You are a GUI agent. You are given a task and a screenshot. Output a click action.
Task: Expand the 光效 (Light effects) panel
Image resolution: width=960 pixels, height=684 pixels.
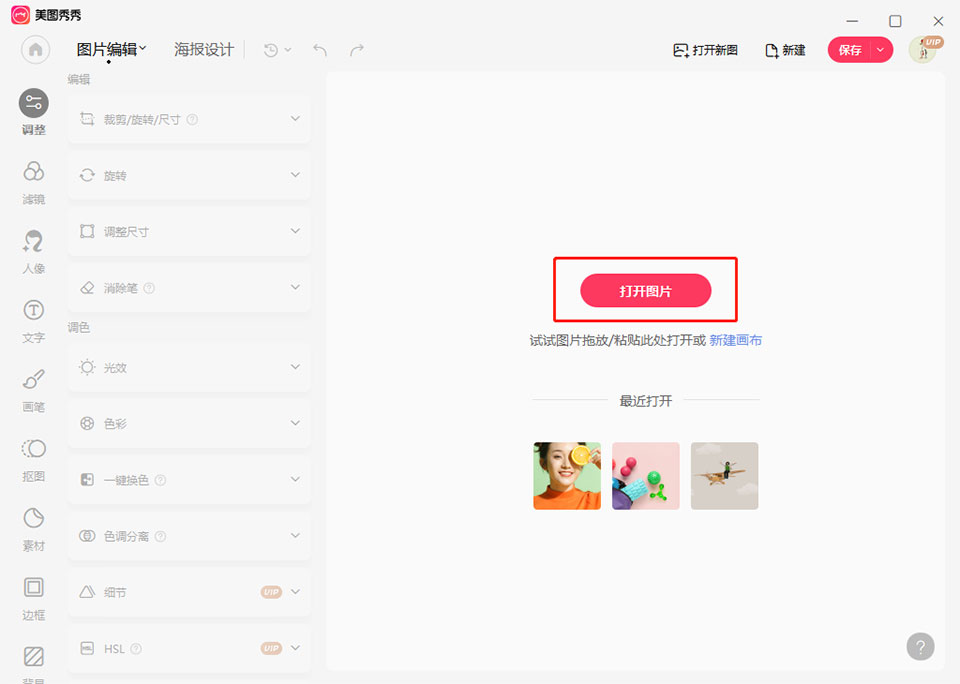[x=189, y=367]
